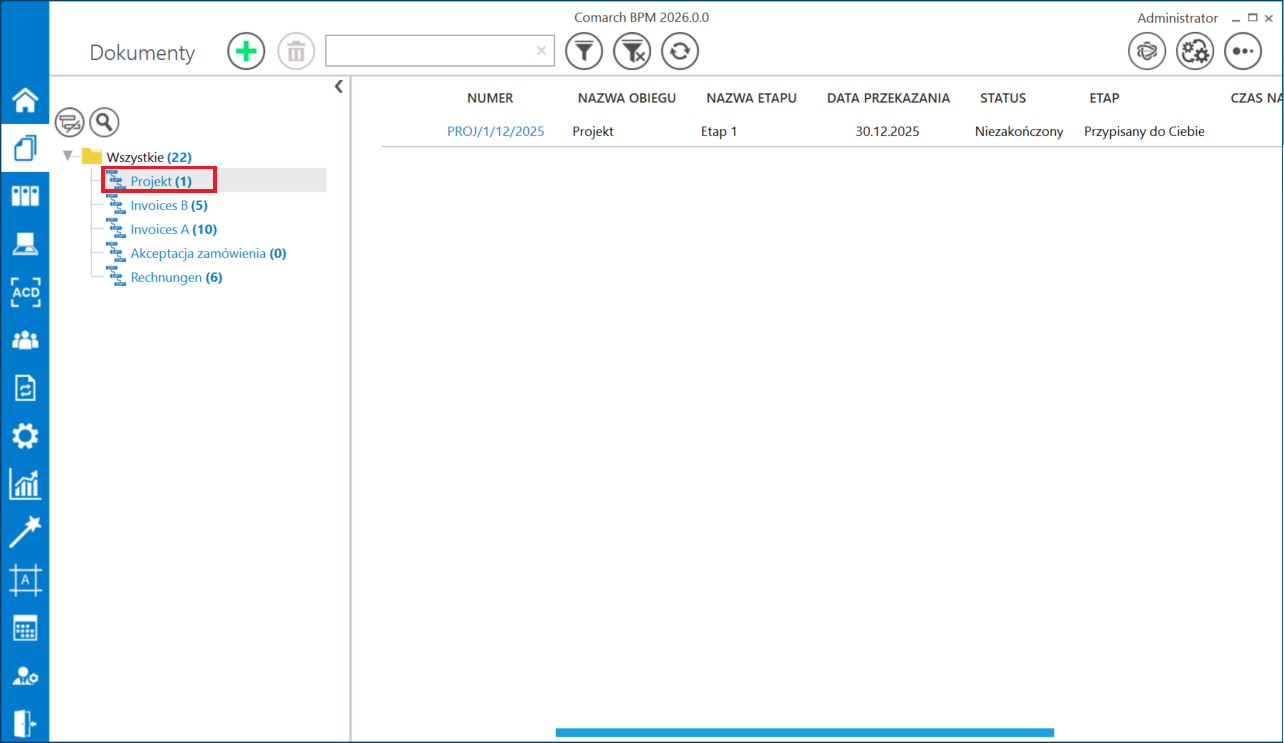1284x743 pixels.
Task: Open the filter funnel icon
Action: pos(584,51)
